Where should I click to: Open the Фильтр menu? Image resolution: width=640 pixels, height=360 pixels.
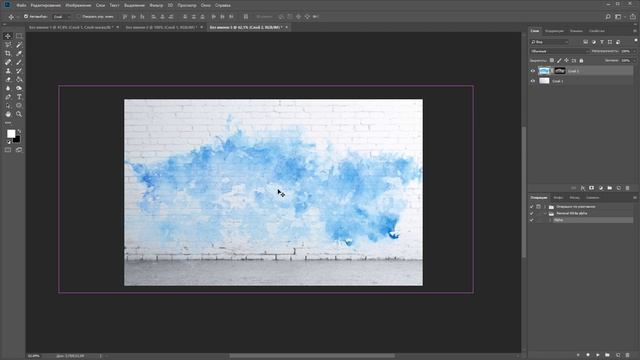click(156, 5)
